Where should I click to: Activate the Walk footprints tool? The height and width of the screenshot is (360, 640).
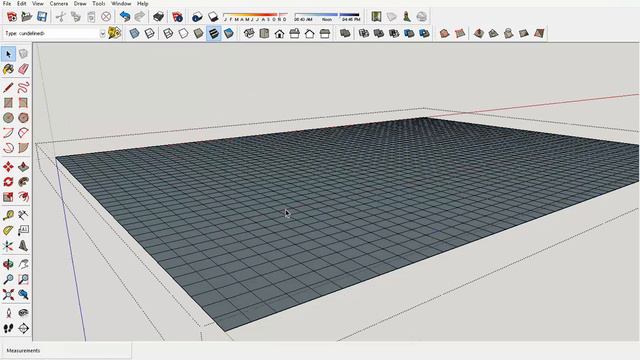[x=8, y=328]
